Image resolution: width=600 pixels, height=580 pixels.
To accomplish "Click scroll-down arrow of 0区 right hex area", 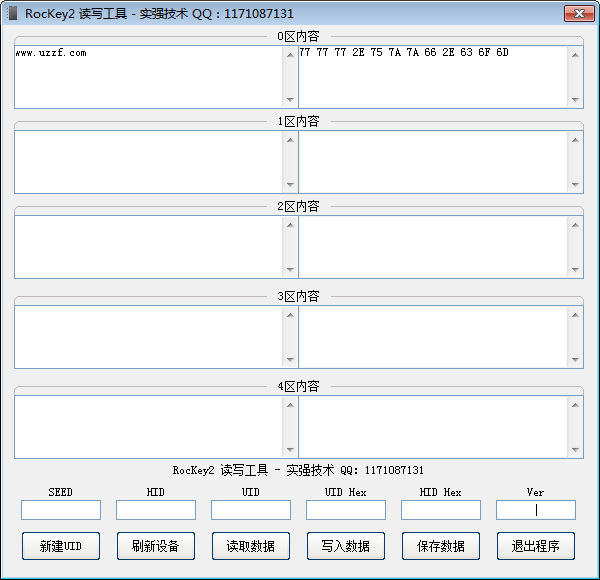I will point(575,99).
